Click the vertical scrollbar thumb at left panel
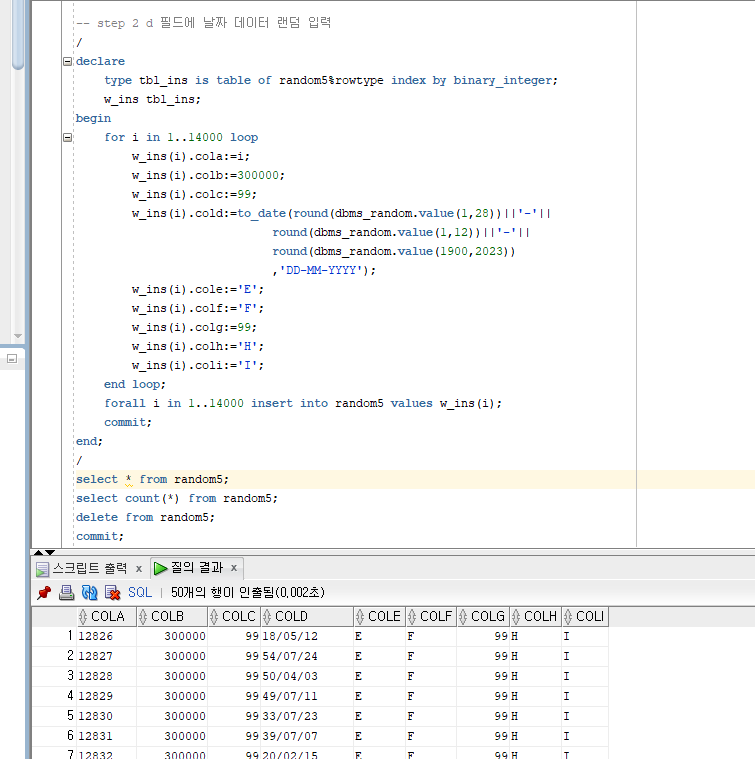Screen dimensions: 755x759 point(18,34)
